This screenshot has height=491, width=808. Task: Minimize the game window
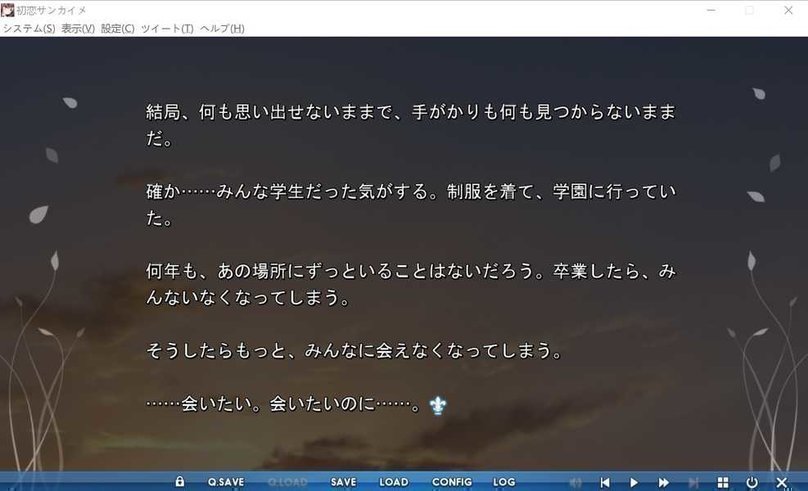711,10
